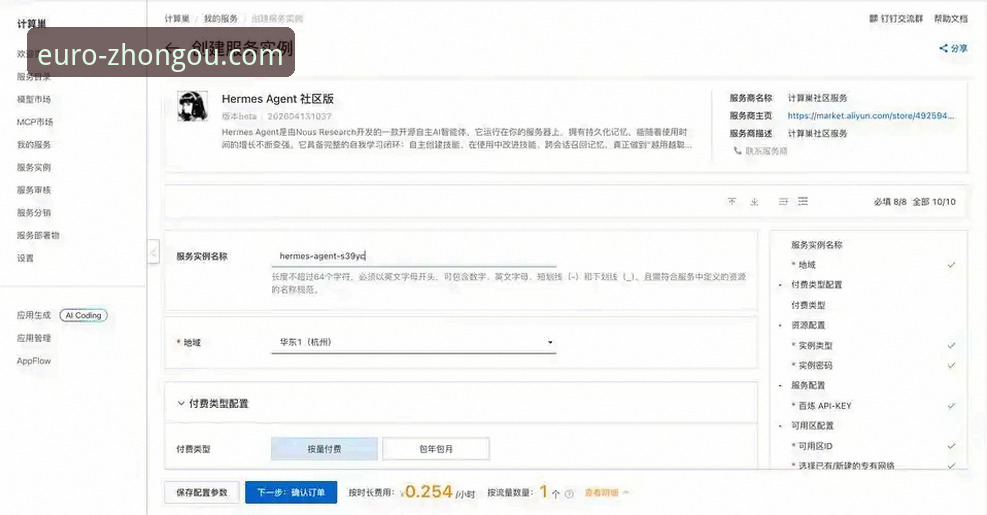
Task: Open the market.aliyun.com store link
Action: pyautogui.click(x=871, y=116)
